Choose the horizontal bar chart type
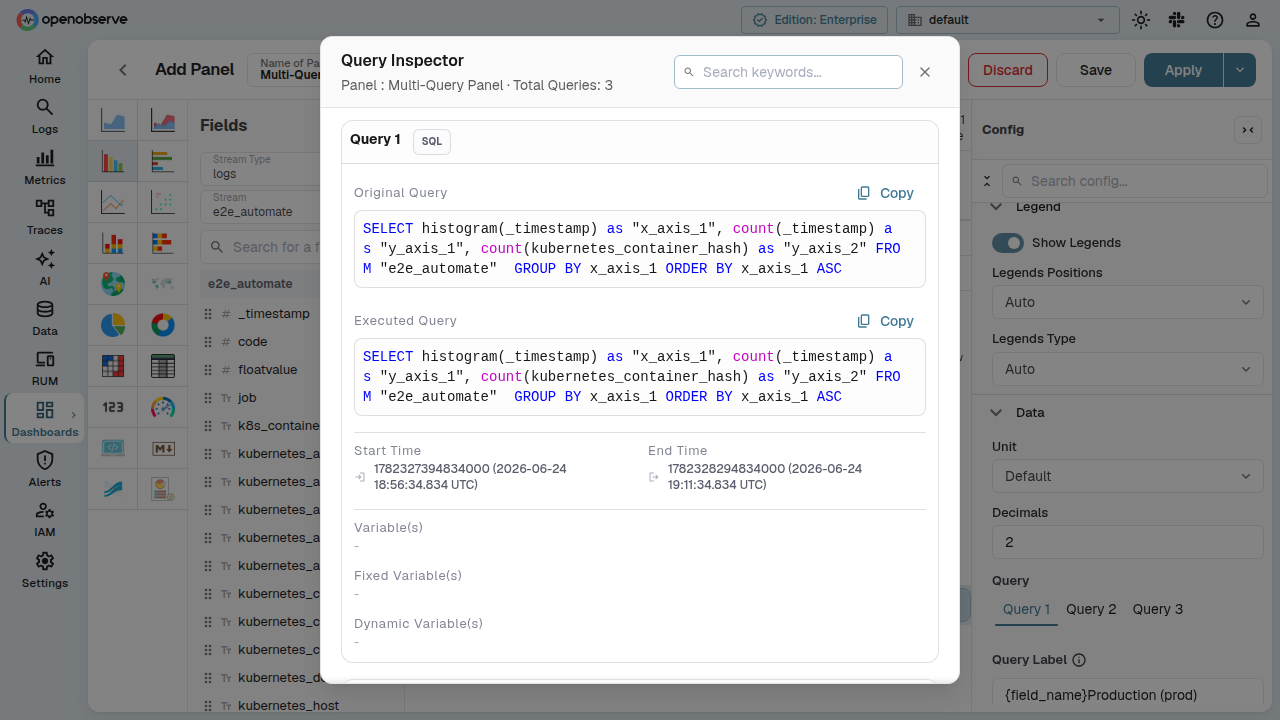Viewport: 1280px width, 720px height. 163,161
